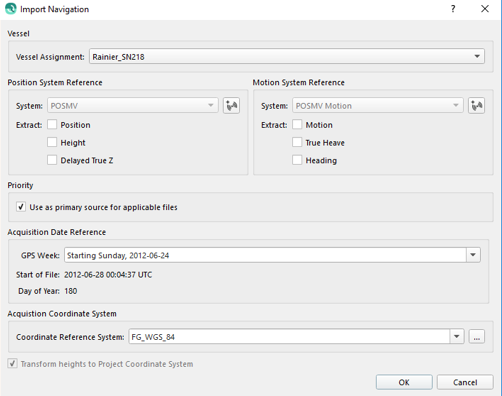Toggle Transform heights to Project Coordinate System
The height and width of the screenshot is (396, 502).
pos(12,363)
